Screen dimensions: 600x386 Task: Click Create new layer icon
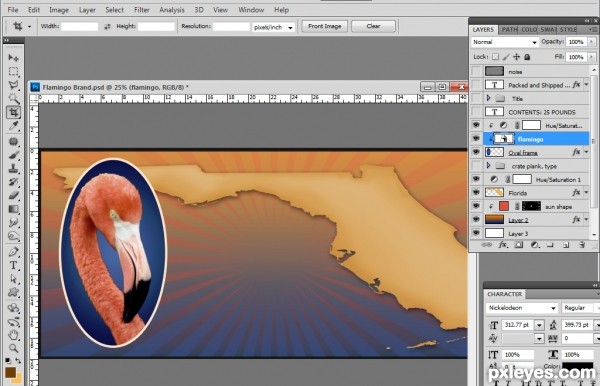click(x=566, y=245)
